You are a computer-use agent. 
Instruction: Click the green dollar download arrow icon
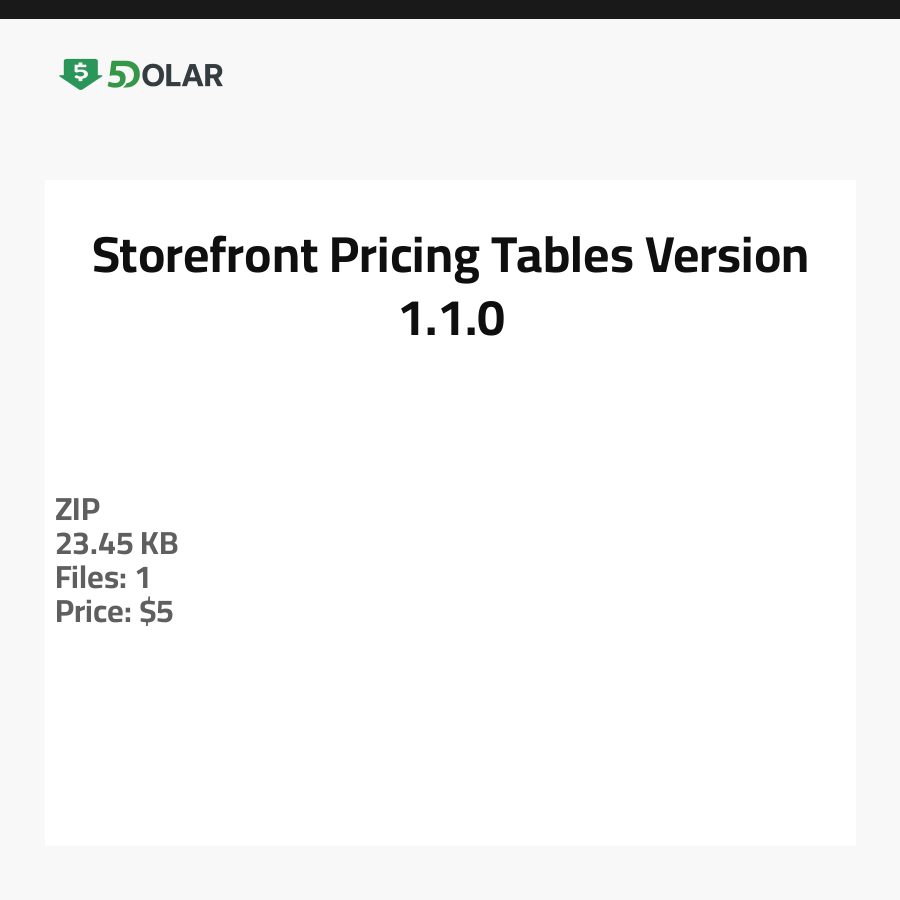[x=80, y=74]
